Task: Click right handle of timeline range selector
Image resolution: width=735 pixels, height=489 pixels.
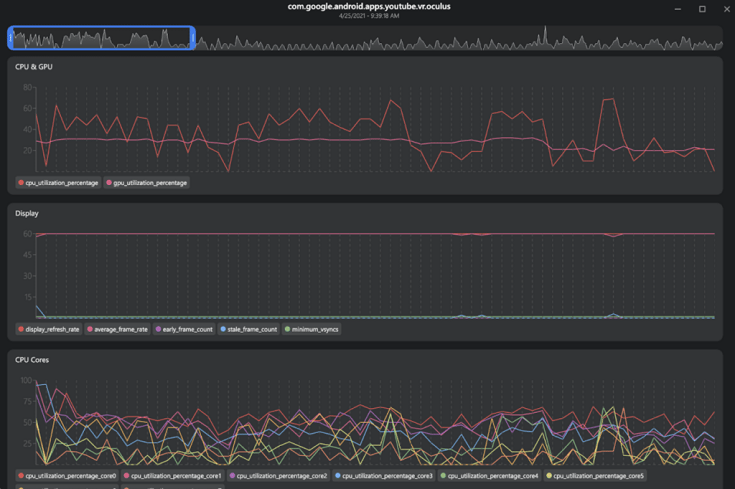Action: [x=192, y=38]
